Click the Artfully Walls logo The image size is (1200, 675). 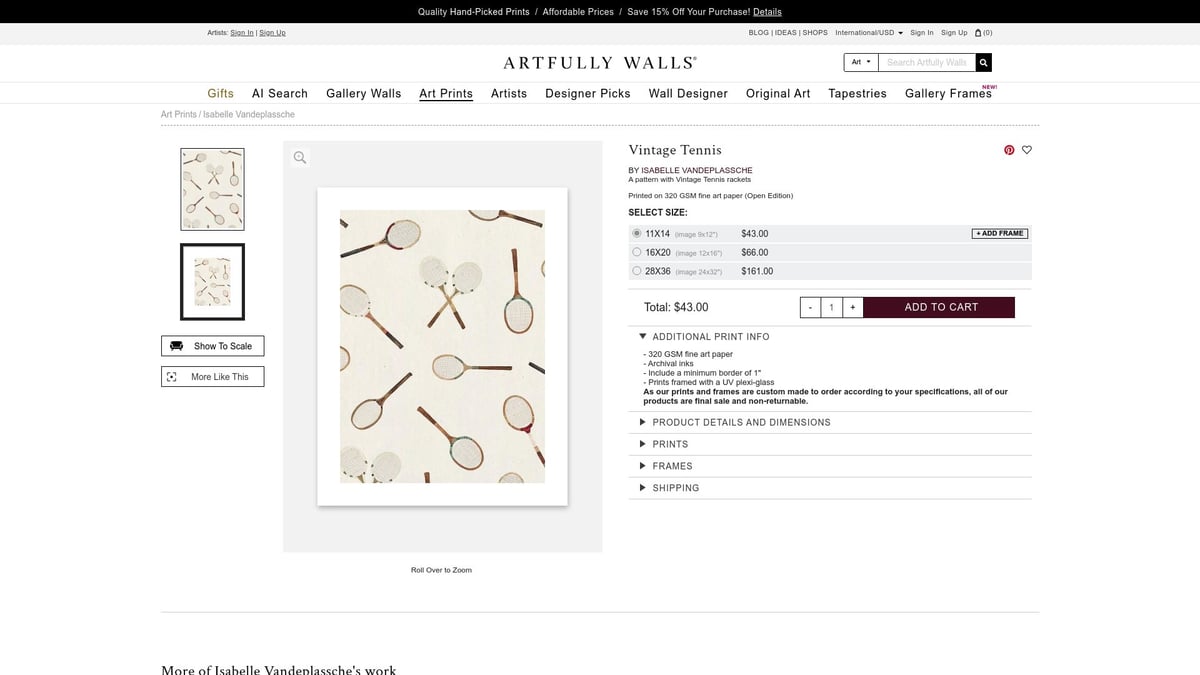[599, 61]
